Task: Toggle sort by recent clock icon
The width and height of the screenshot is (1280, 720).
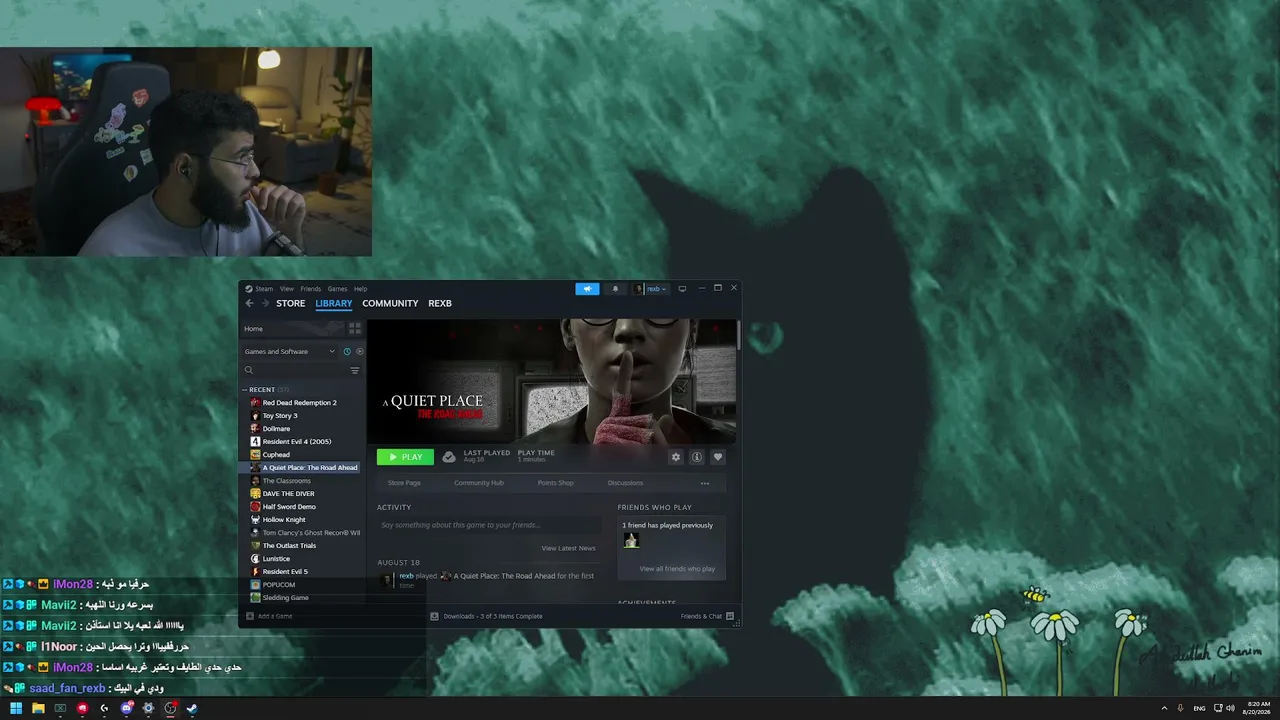Action: [x=347, y=351]
